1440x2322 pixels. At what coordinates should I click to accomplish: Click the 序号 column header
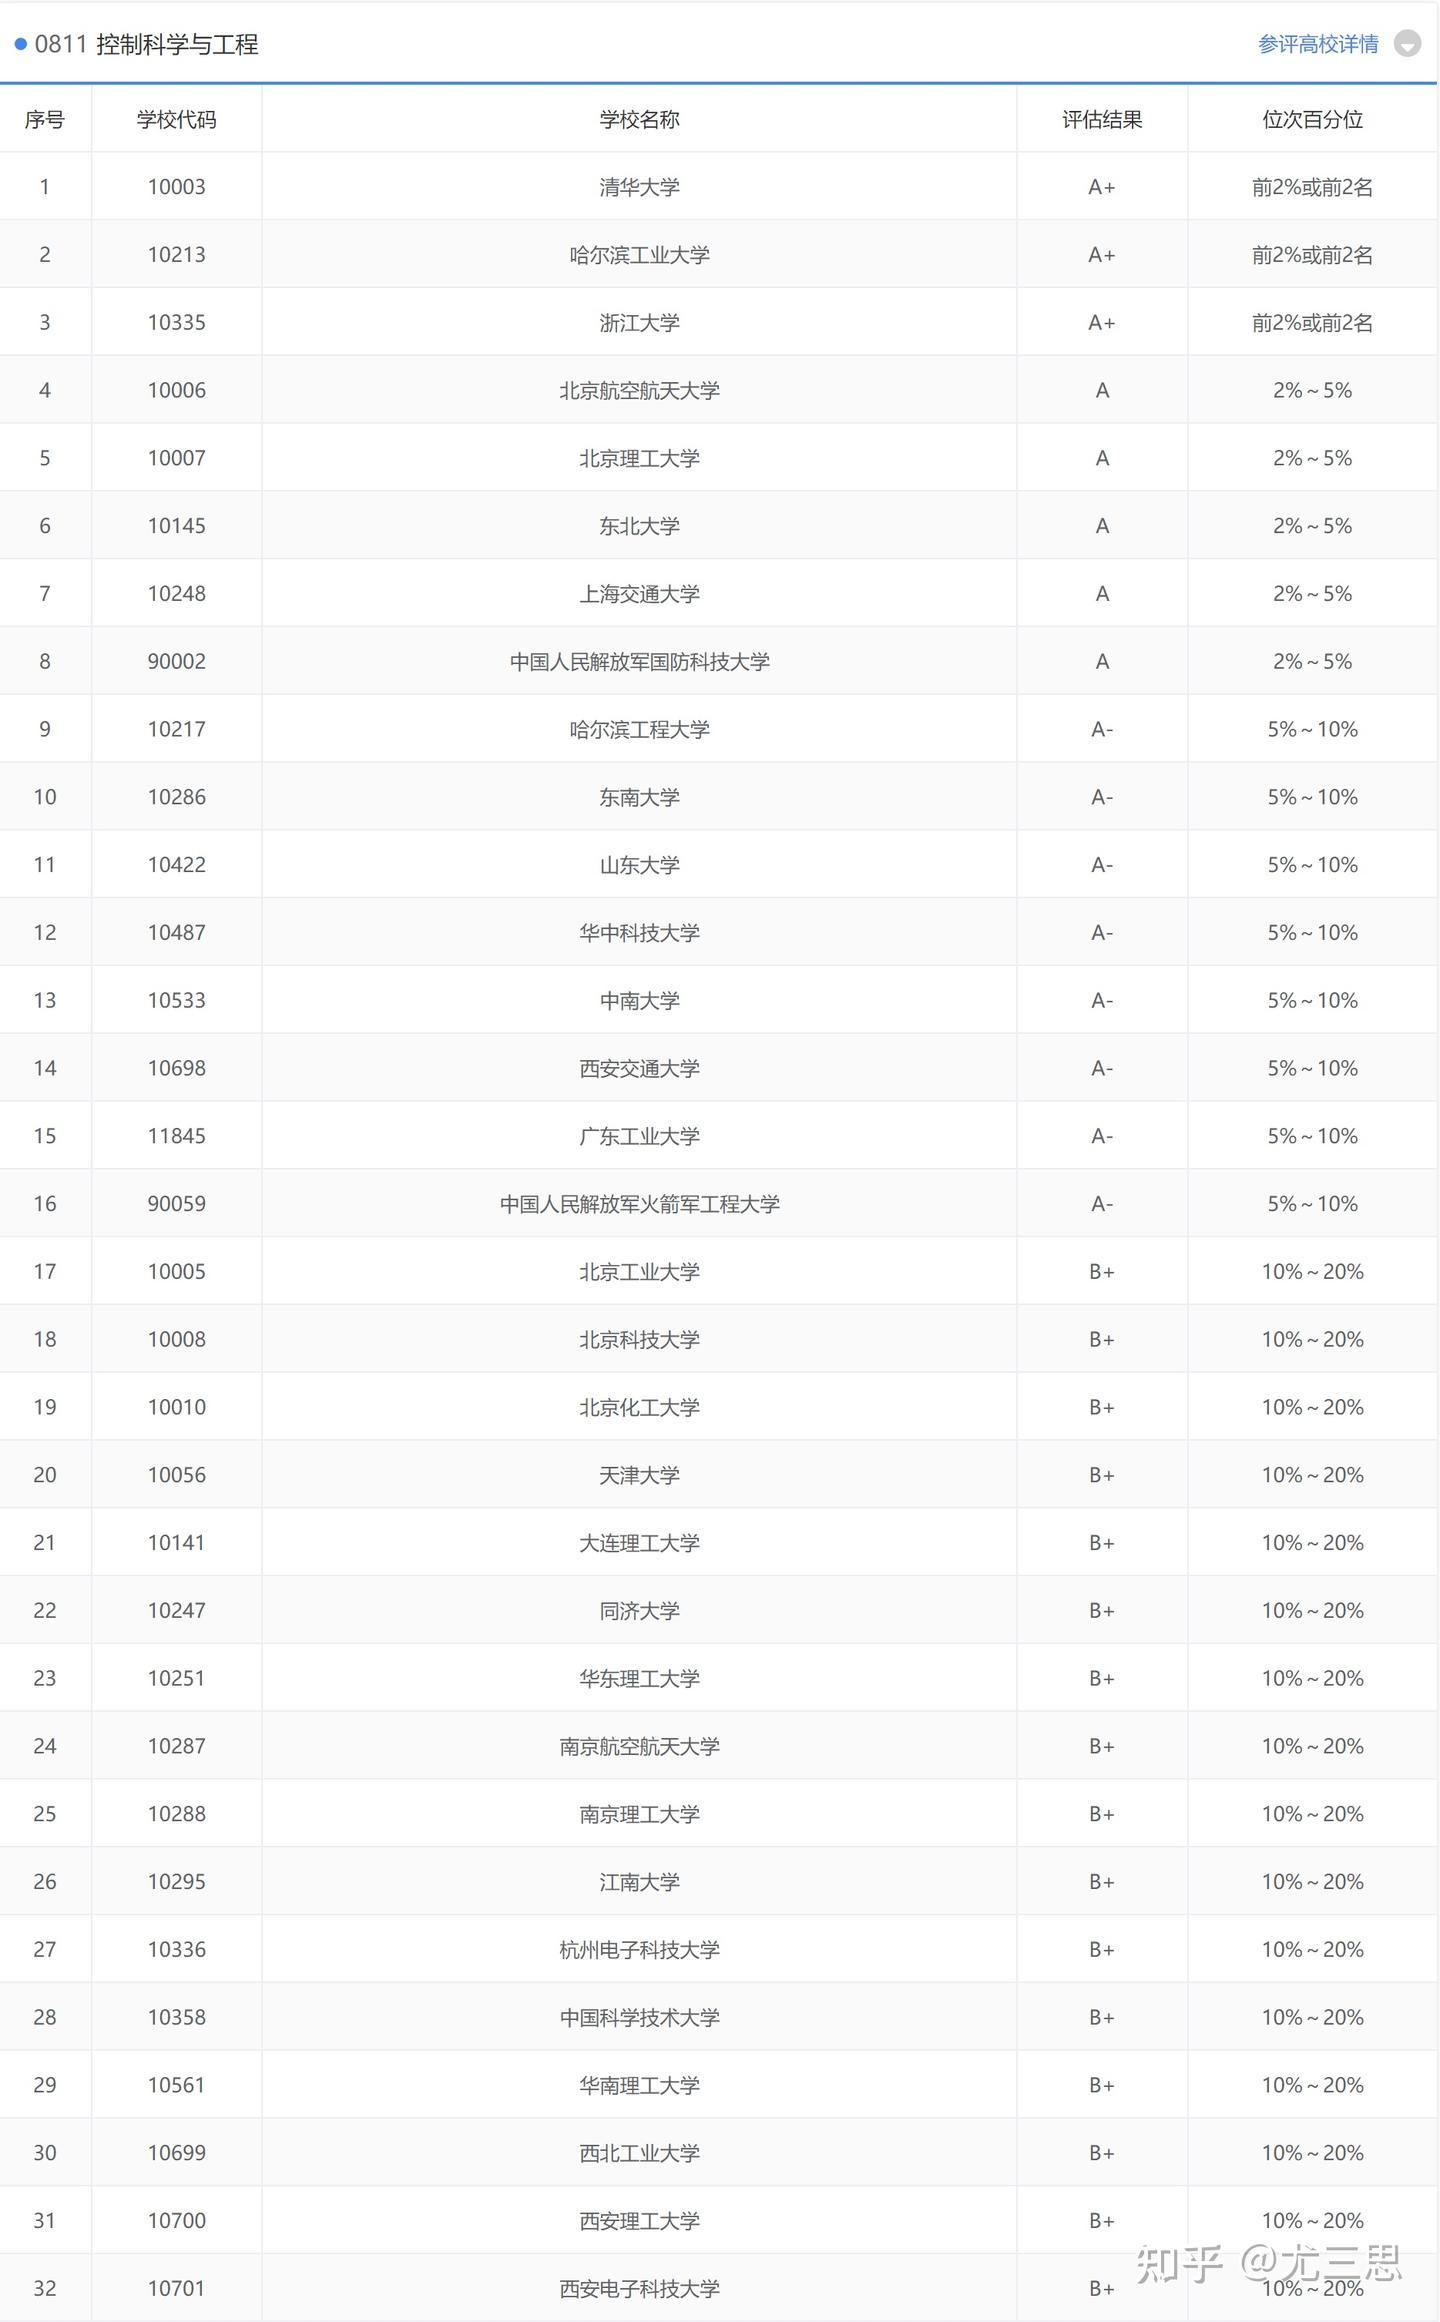point(45,120)
